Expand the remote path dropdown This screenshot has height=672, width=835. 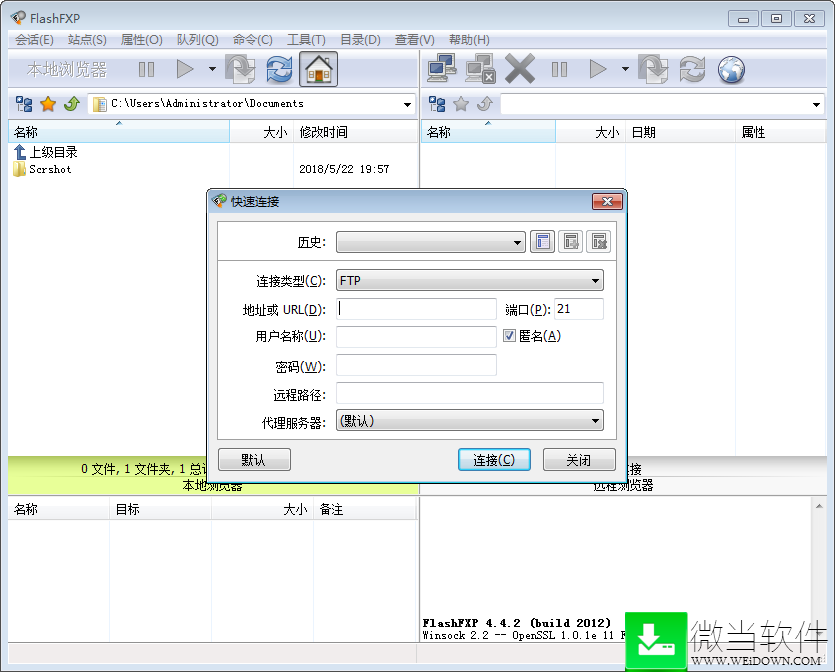(816, 104)
